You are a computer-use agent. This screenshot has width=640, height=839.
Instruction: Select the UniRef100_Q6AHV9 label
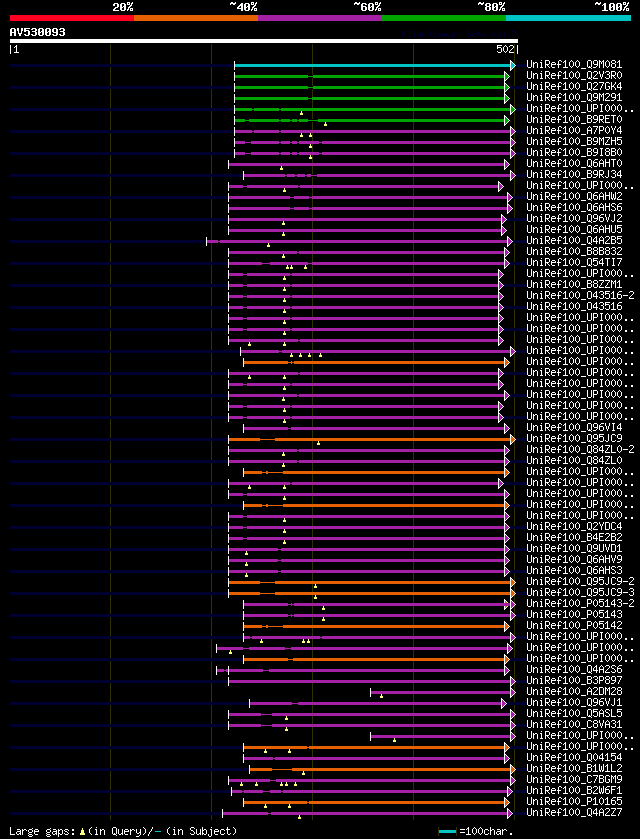574,559
